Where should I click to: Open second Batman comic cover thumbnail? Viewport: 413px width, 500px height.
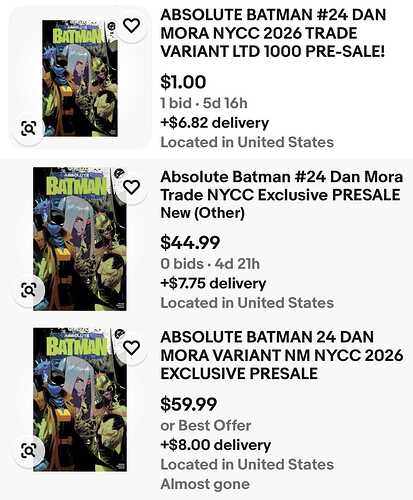[80, 239]
